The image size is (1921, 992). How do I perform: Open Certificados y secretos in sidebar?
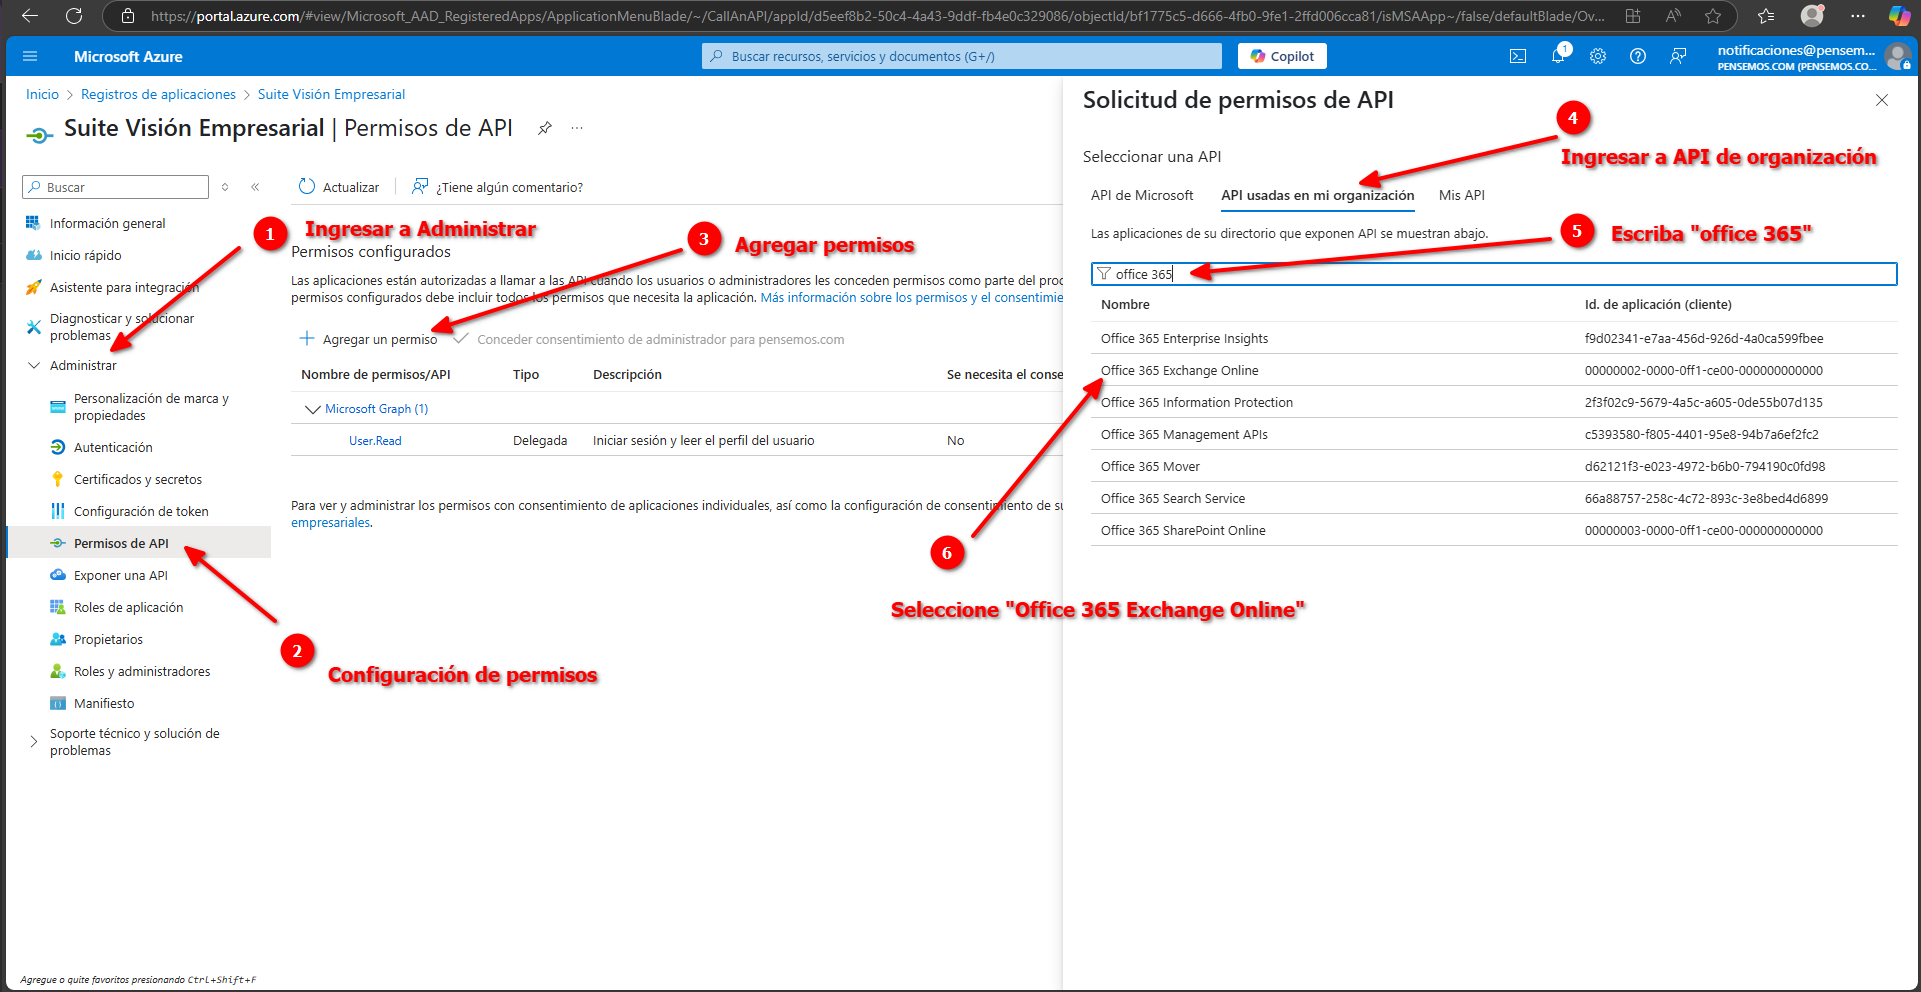138,480
